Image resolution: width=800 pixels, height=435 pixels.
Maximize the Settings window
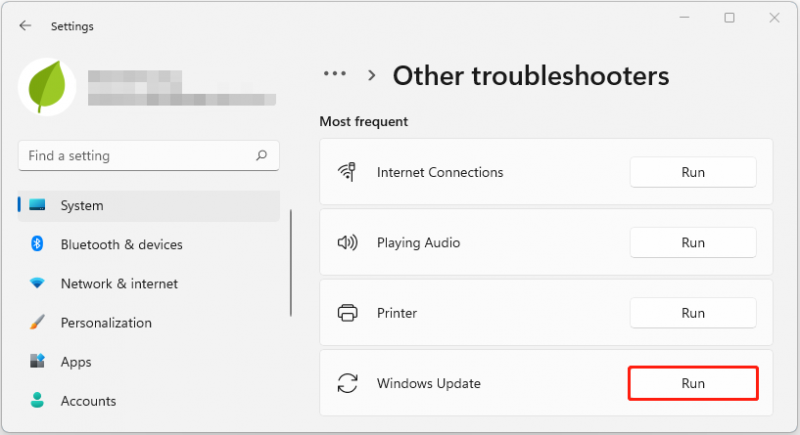coord(730,18)
